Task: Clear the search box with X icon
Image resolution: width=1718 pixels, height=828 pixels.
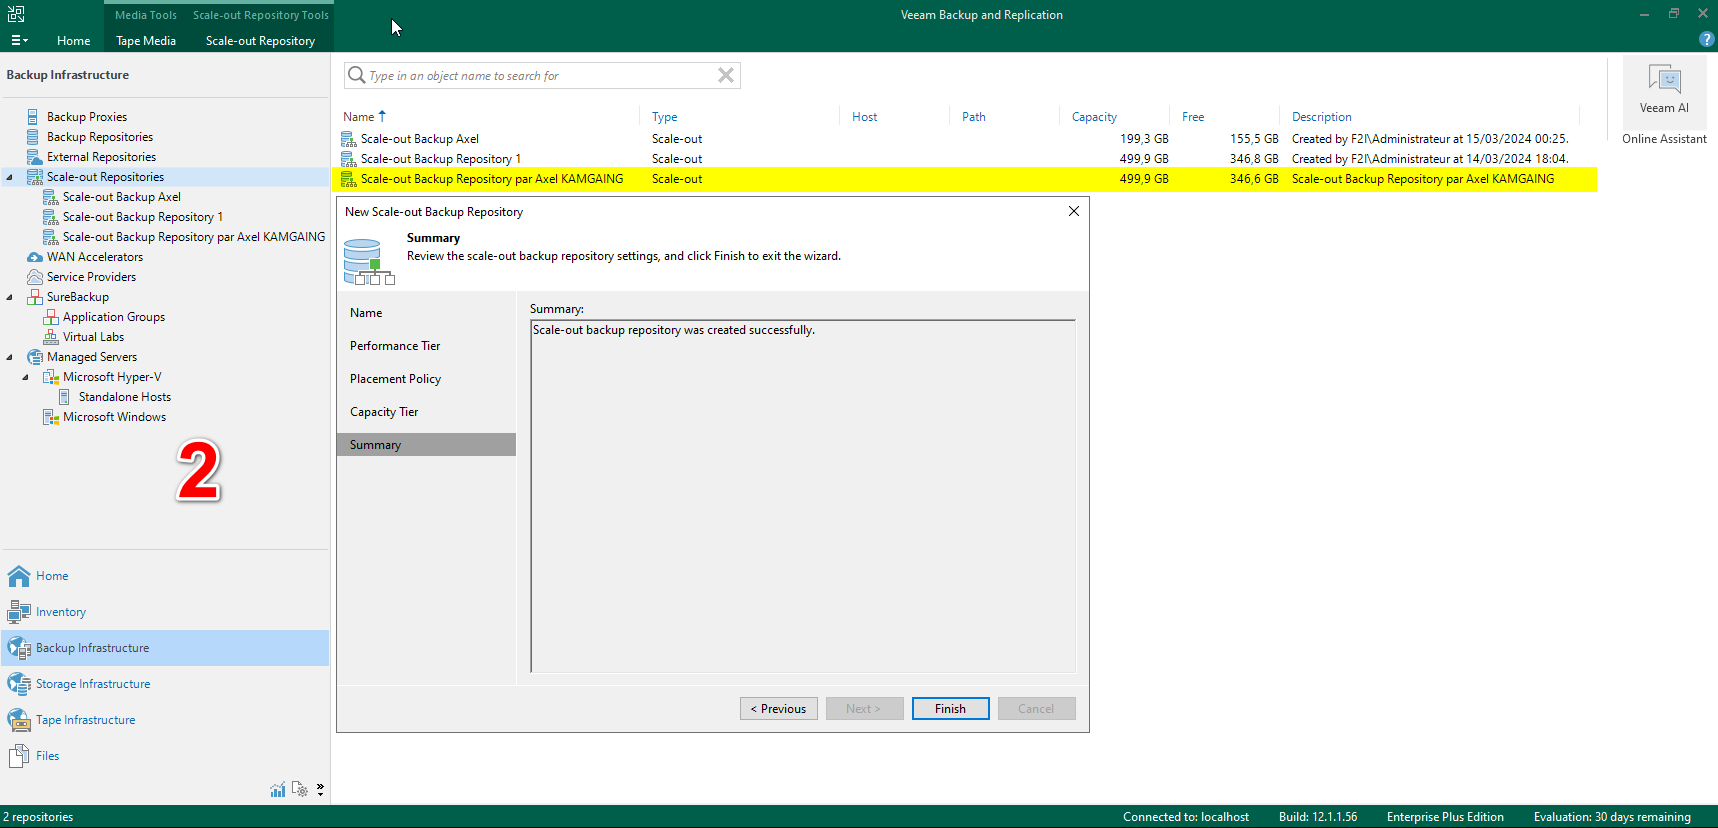Action: (x=726, y=75)
